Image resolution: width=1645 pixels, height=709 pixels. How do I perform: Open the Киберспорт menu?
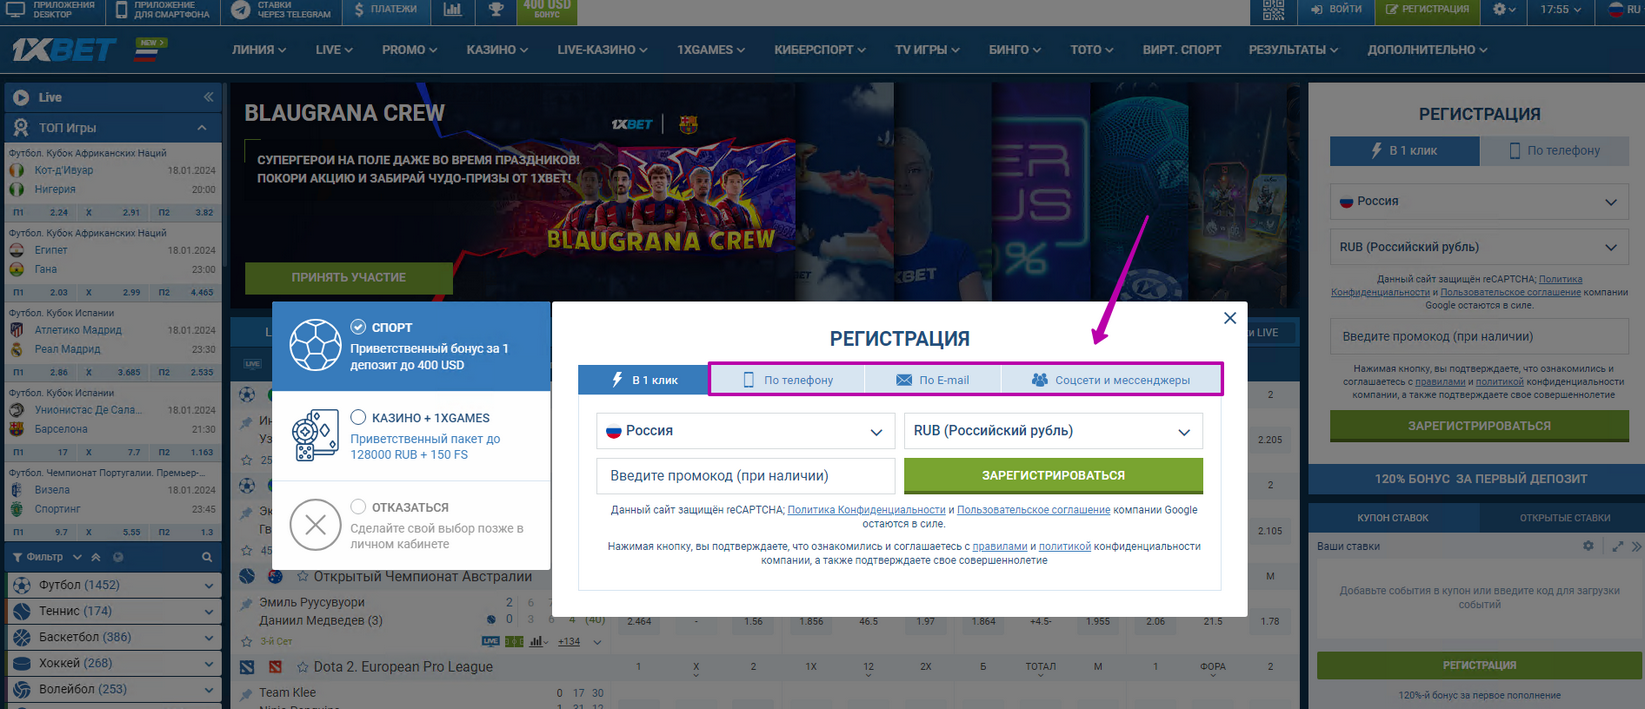[x=820, y=49]
